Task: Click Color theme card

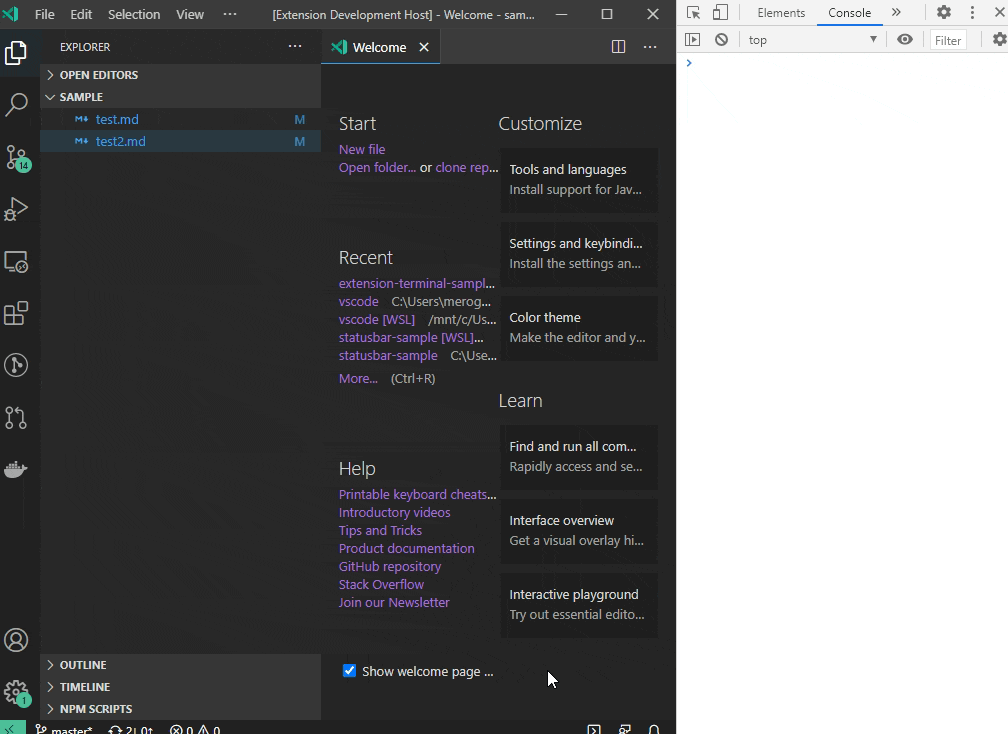Action: point(579,328)
